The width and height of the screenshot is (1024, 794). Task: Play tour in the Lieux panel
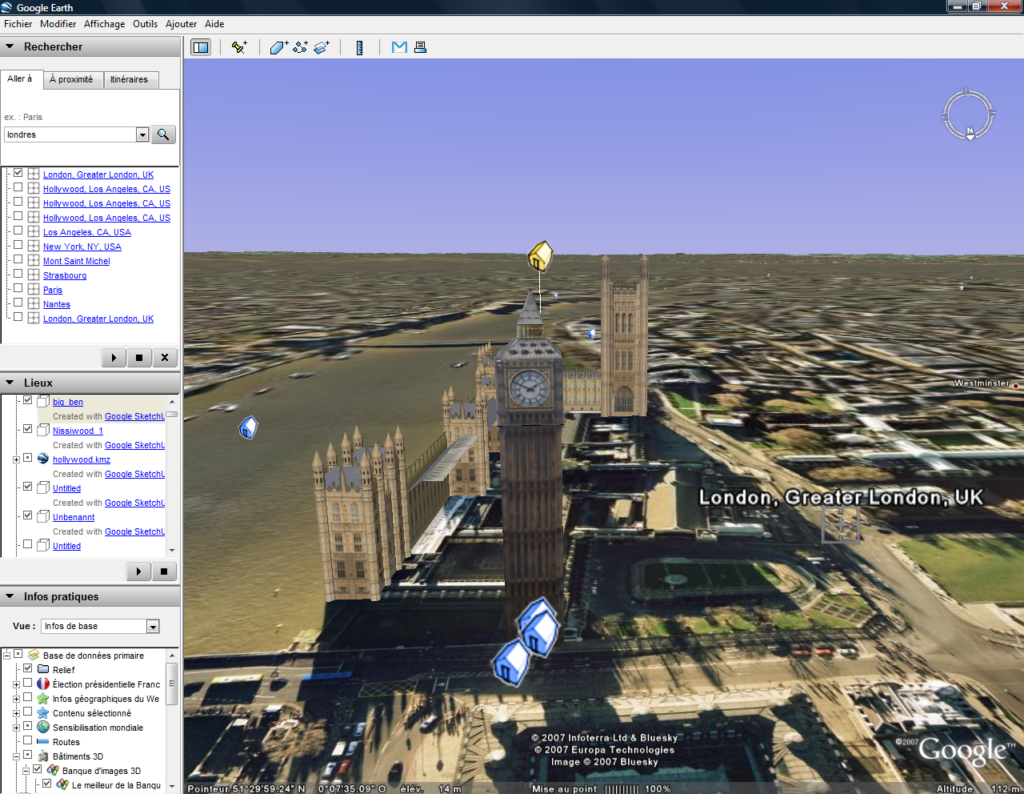pyautogui.click(x=138, y=572)
